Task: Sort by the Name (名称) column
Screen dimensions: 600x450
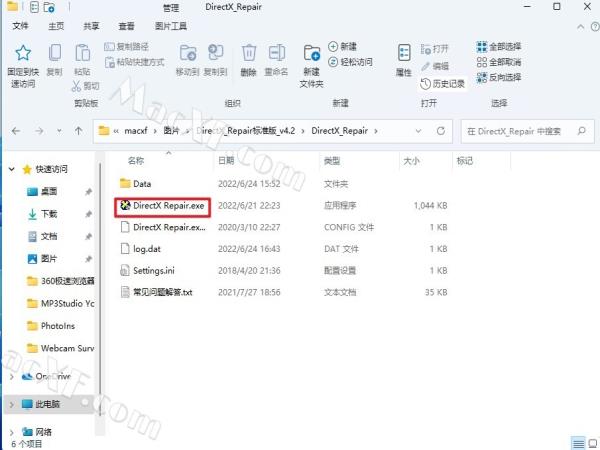Action: (136, 161)
